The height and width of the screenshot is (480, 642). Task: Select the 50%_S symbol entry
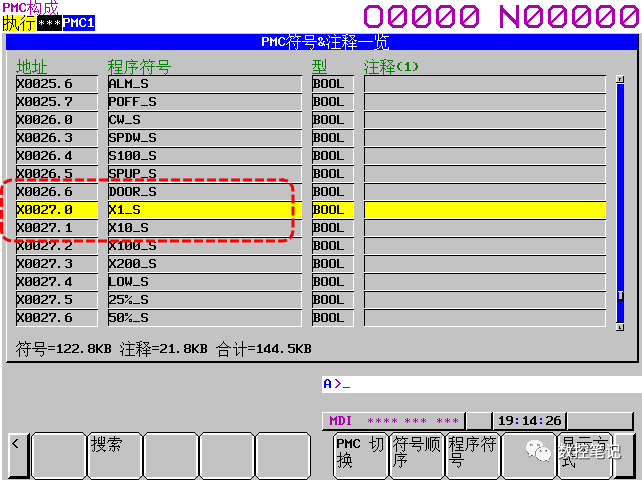[203, 318]
